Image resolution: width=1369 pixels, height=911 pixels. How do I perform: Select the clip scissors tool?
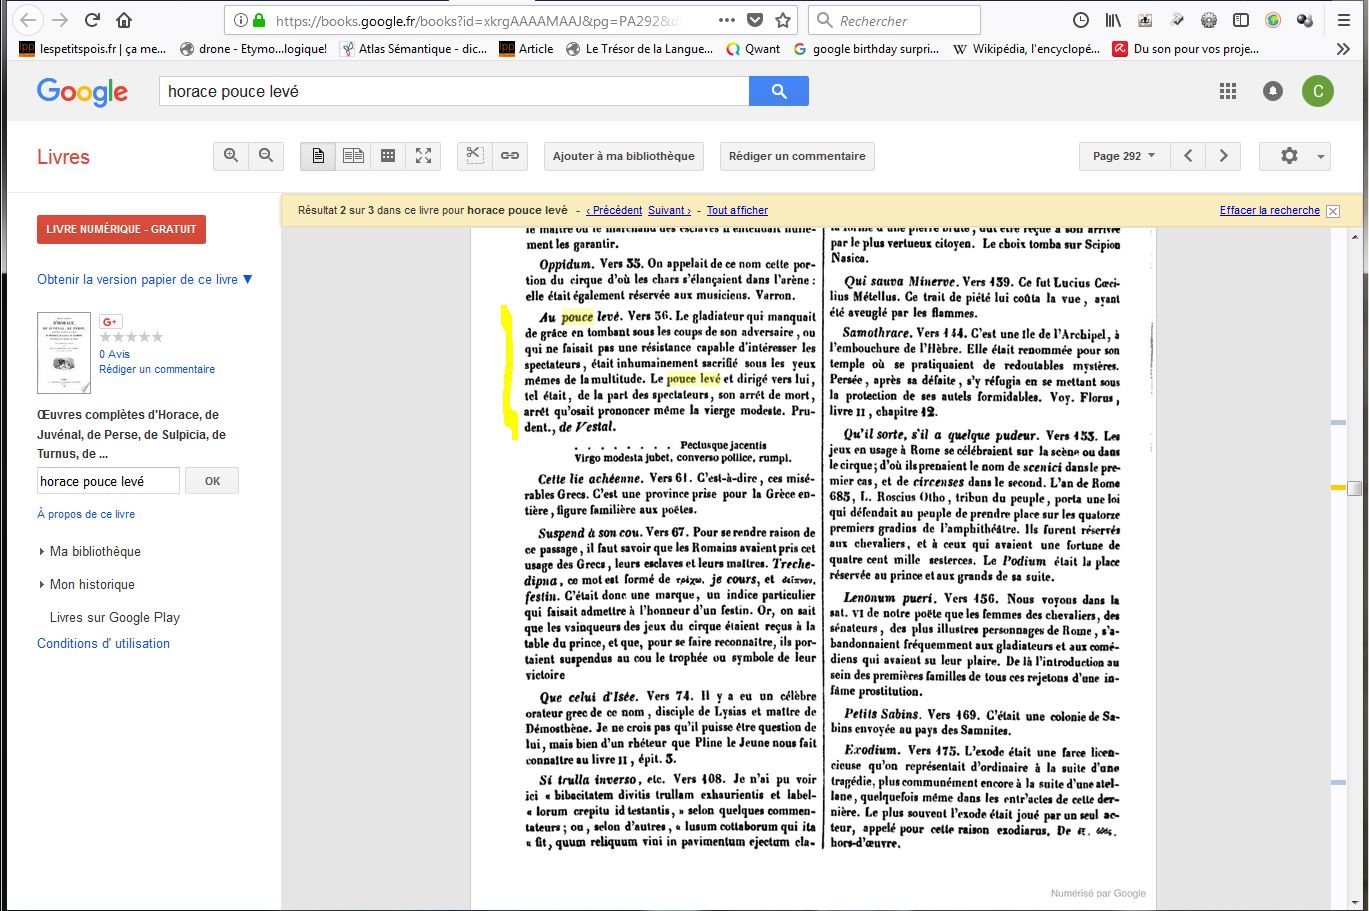[x=475, y=156]
